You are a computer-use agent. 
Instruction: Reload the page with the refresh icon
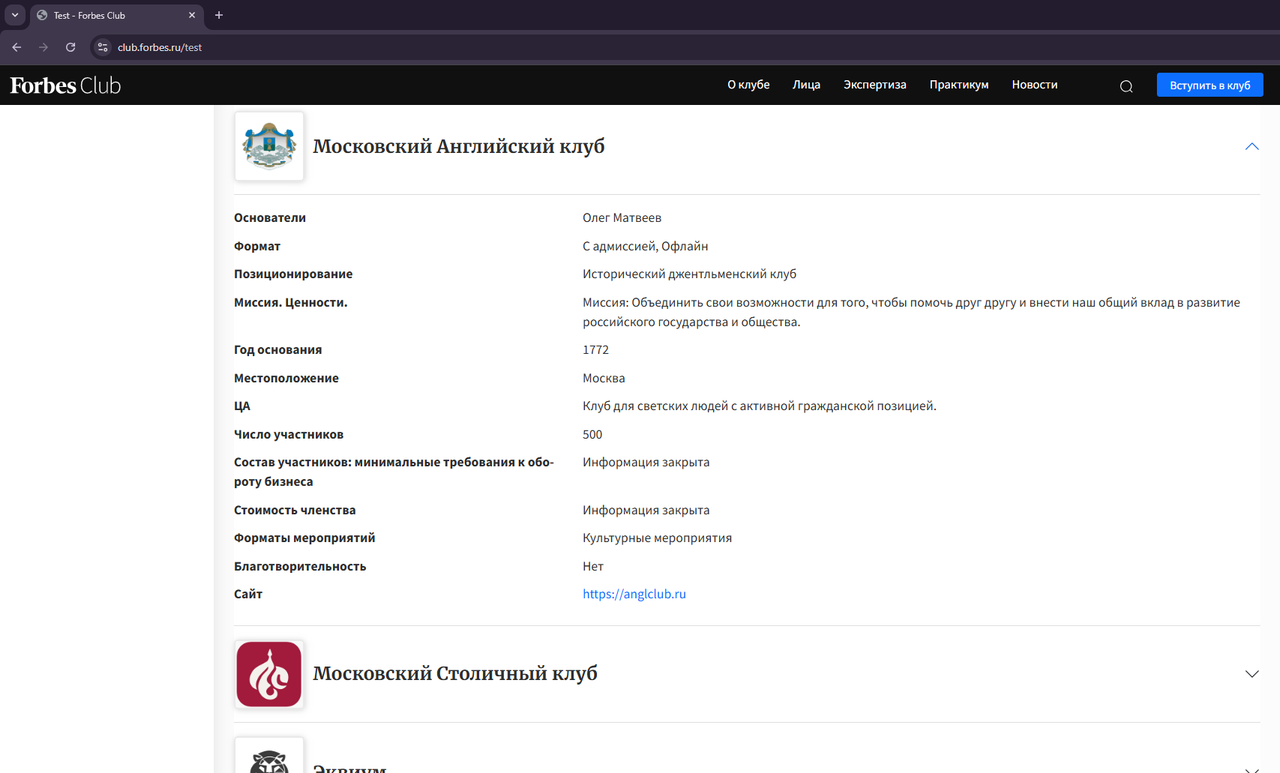(70, 47)
